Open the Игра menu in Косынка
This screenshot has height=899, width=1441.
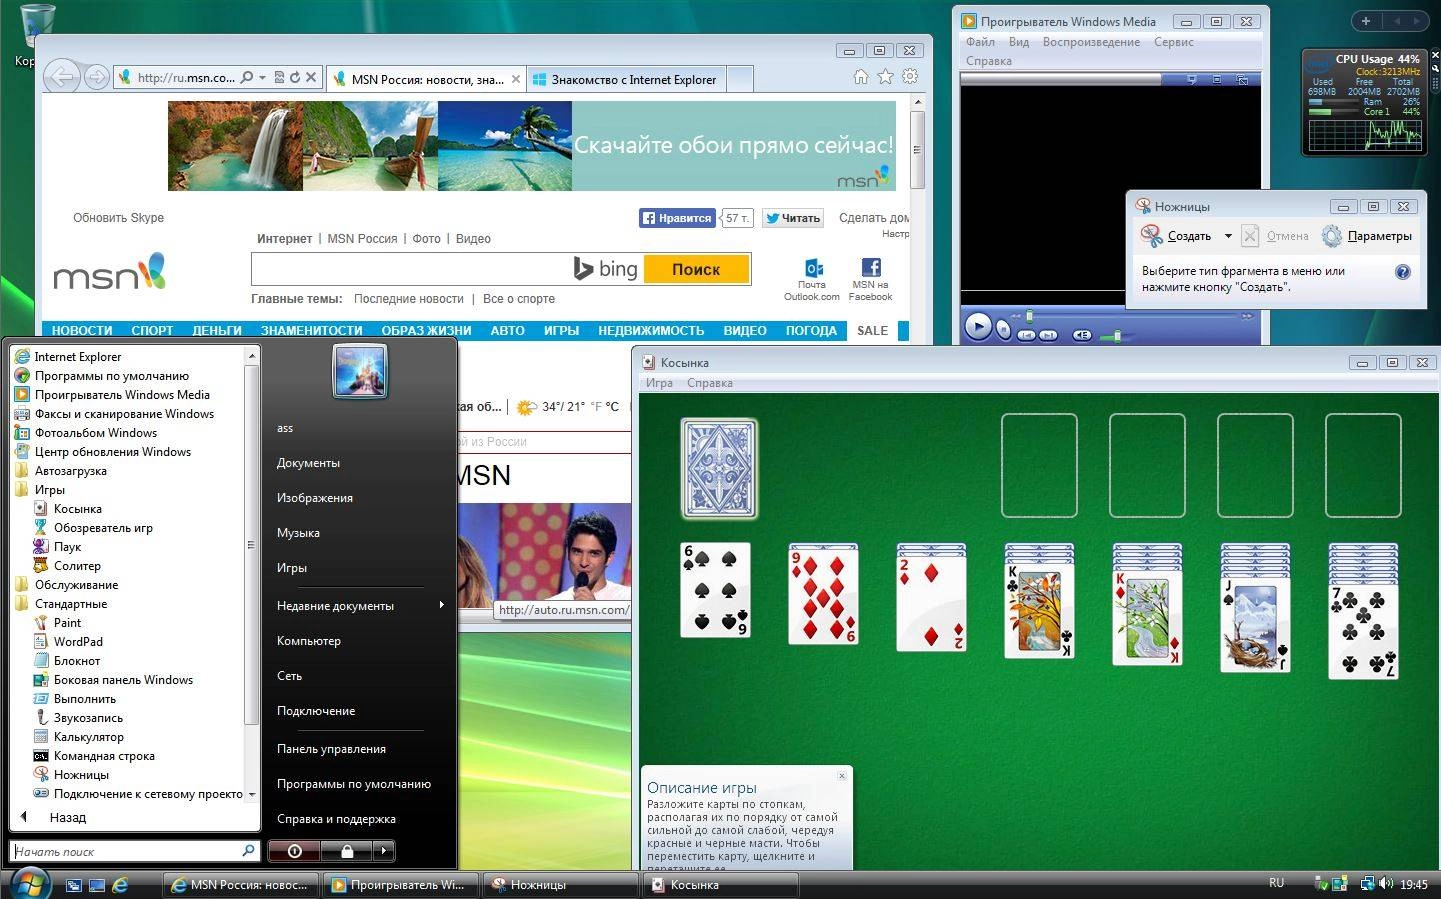(659, 383)
